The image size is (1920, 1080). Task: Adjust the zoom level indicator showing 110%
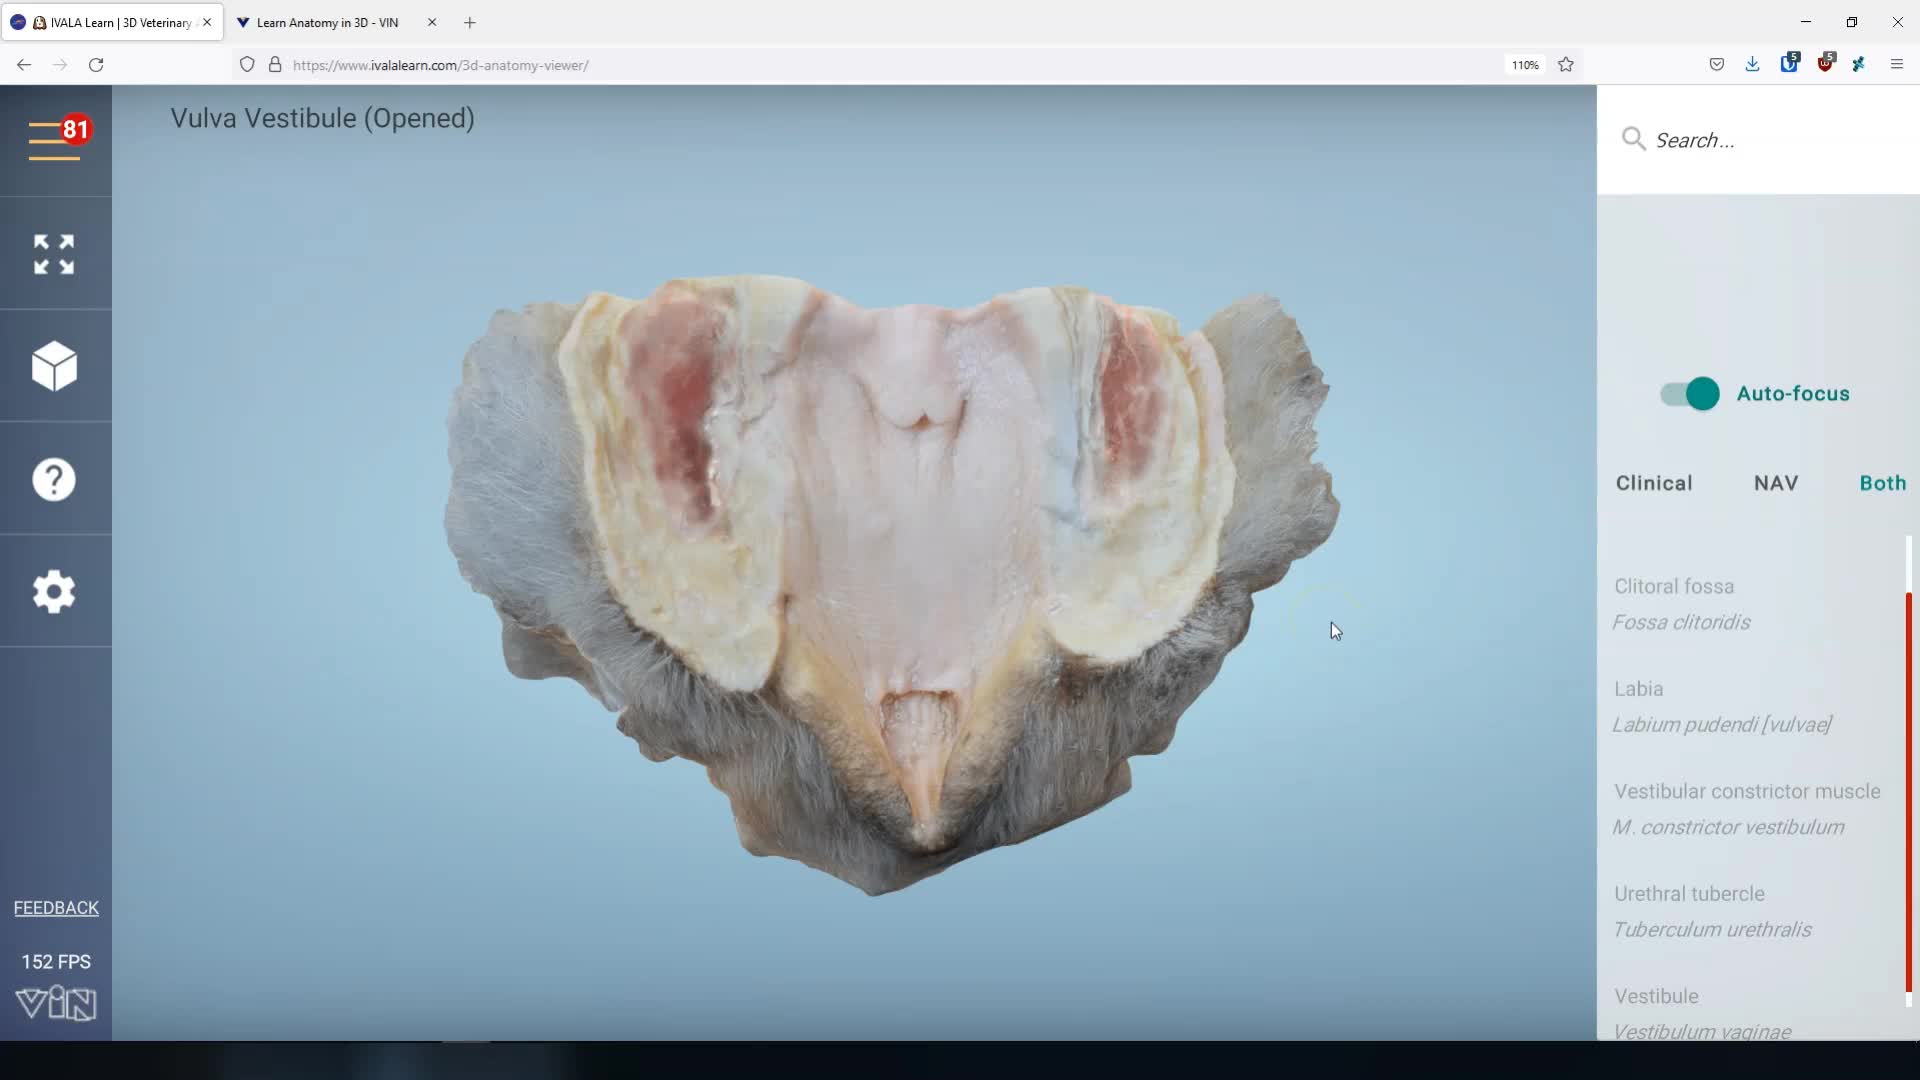click(1524, 64)
